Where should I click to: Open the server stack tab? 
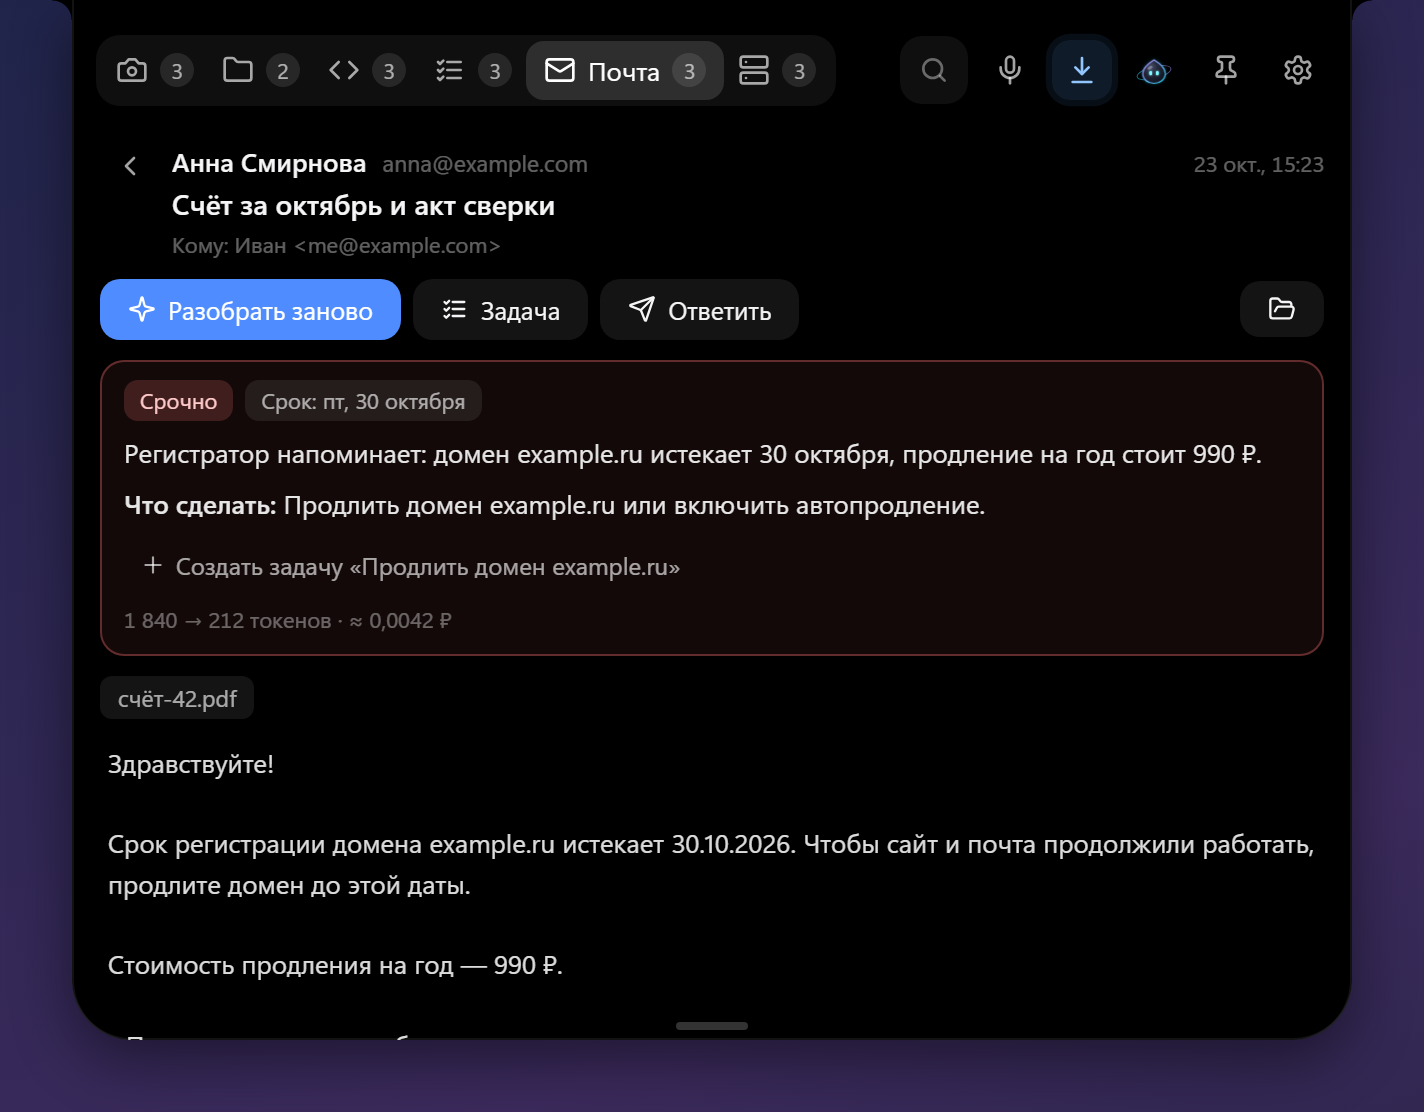click(776, 71)
